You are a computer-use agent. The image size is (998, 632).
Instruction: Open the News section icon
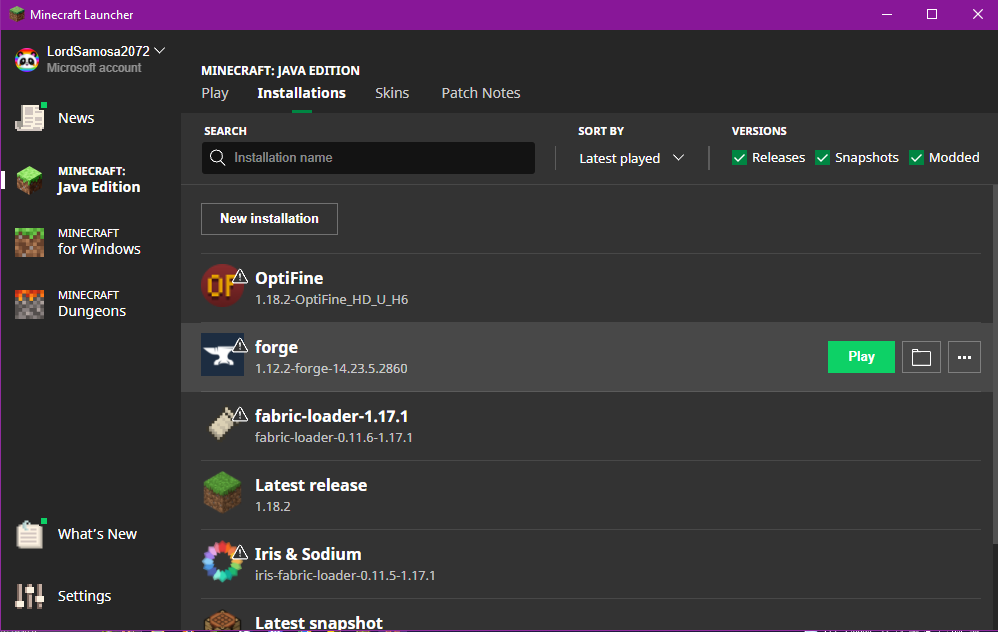(30, 118)
